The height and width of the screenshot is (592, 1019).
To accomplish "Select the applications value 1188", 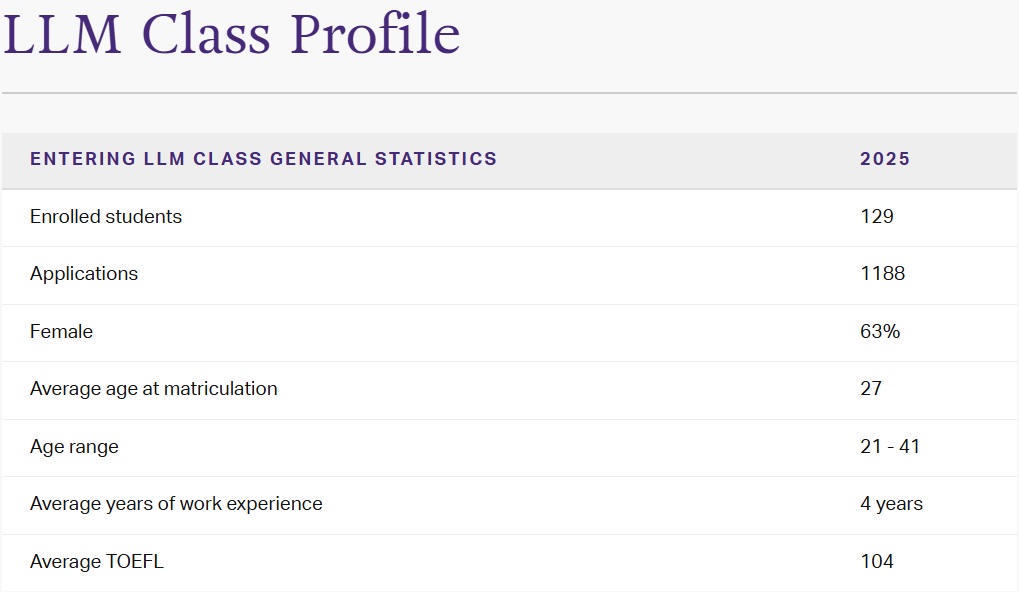I will coord(882,273).
